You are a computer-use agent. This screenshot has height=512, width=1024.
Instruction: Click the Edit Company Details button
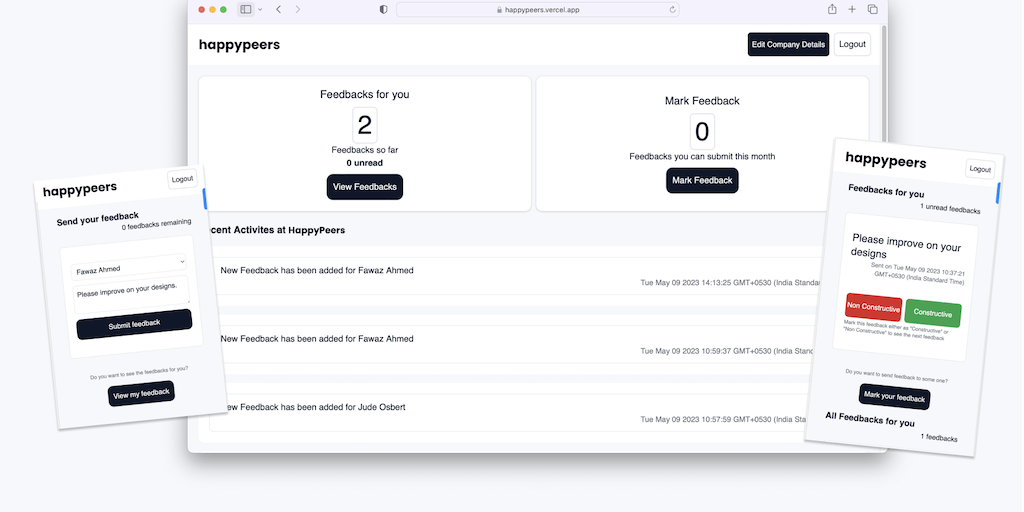[x=788, y=44]
